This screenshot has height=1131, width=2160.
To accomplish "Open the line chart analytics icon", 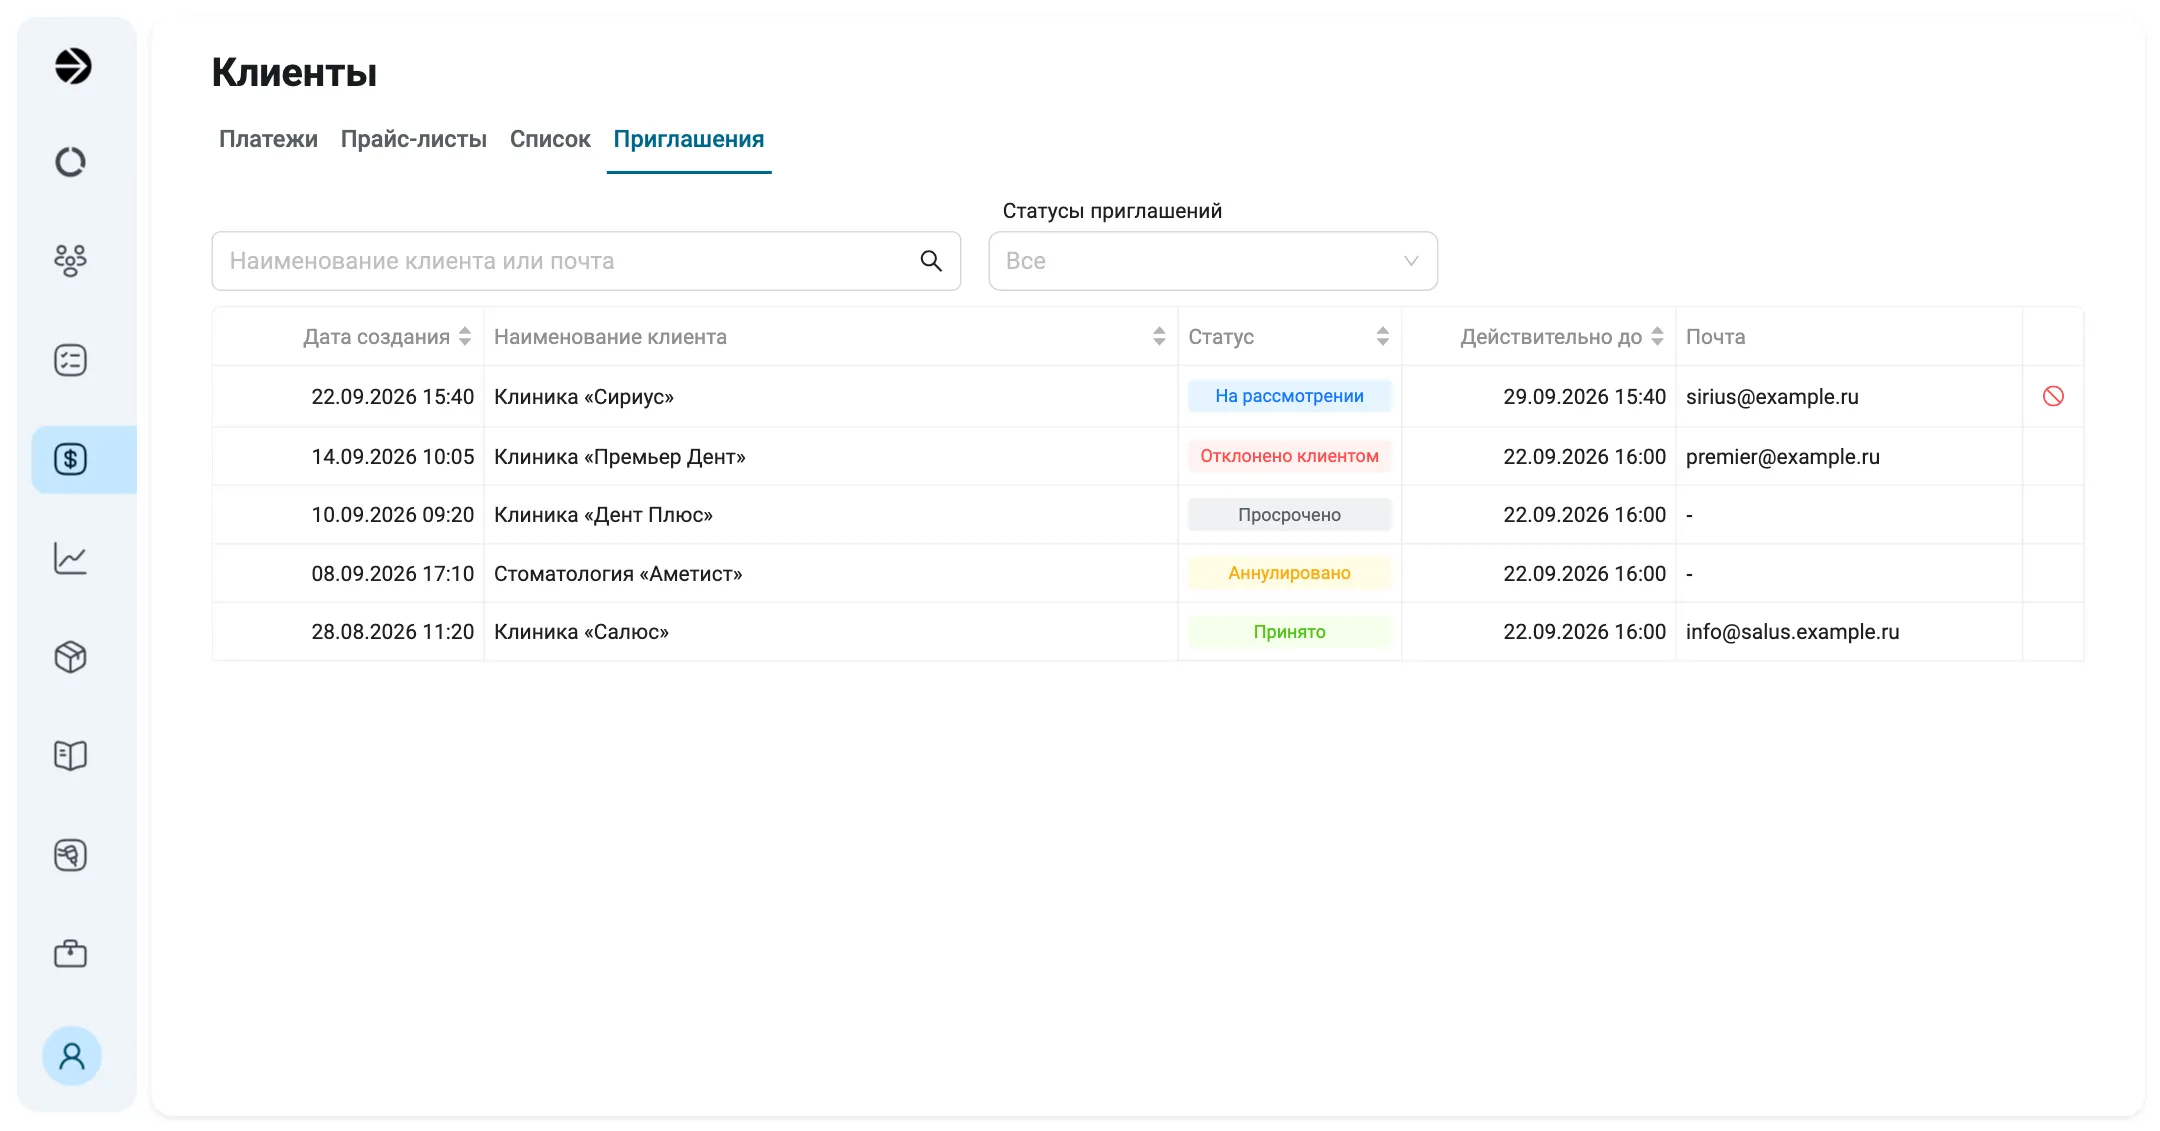I will click(x=70, y=558).
